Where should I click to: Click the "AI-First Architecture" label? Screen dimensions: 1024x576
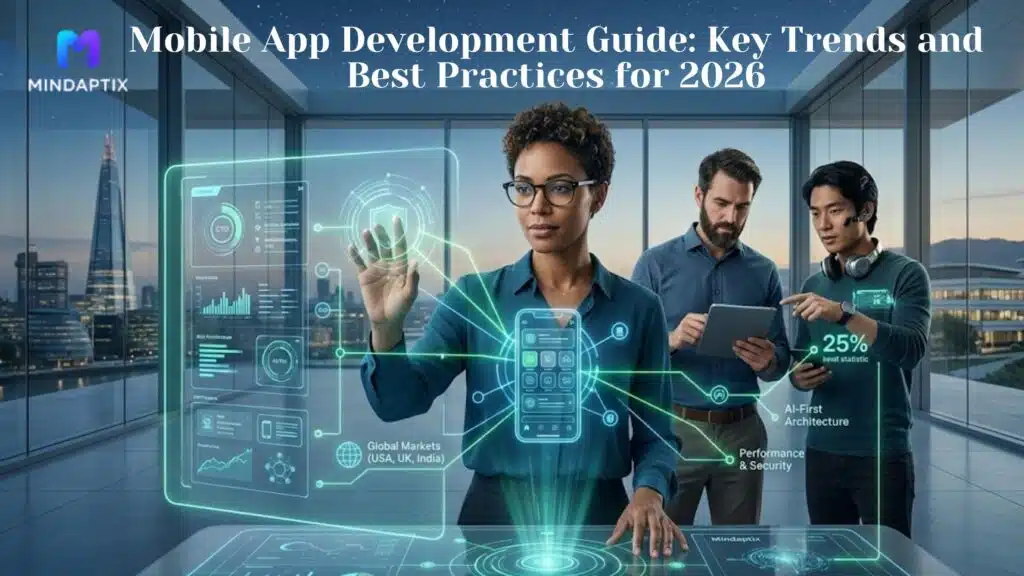point(816,415)
